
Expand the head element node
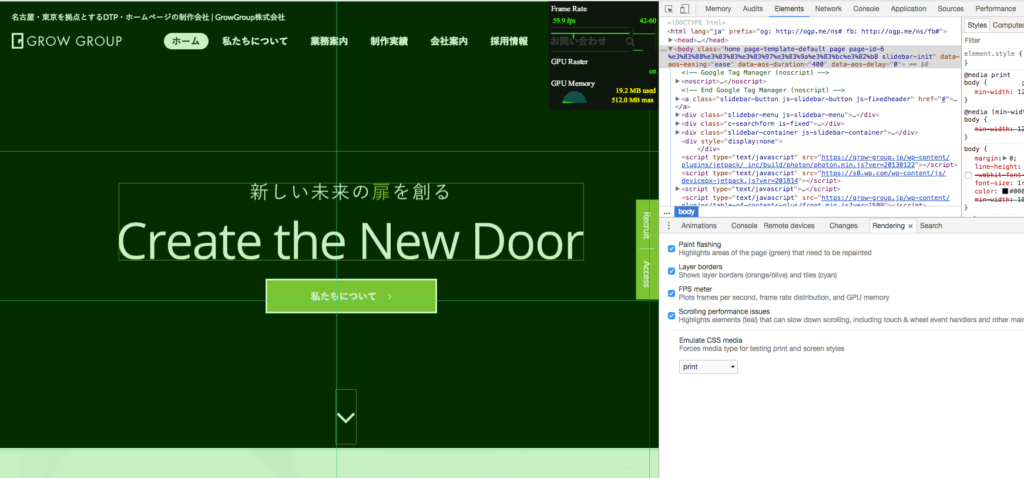coord(671,40)
